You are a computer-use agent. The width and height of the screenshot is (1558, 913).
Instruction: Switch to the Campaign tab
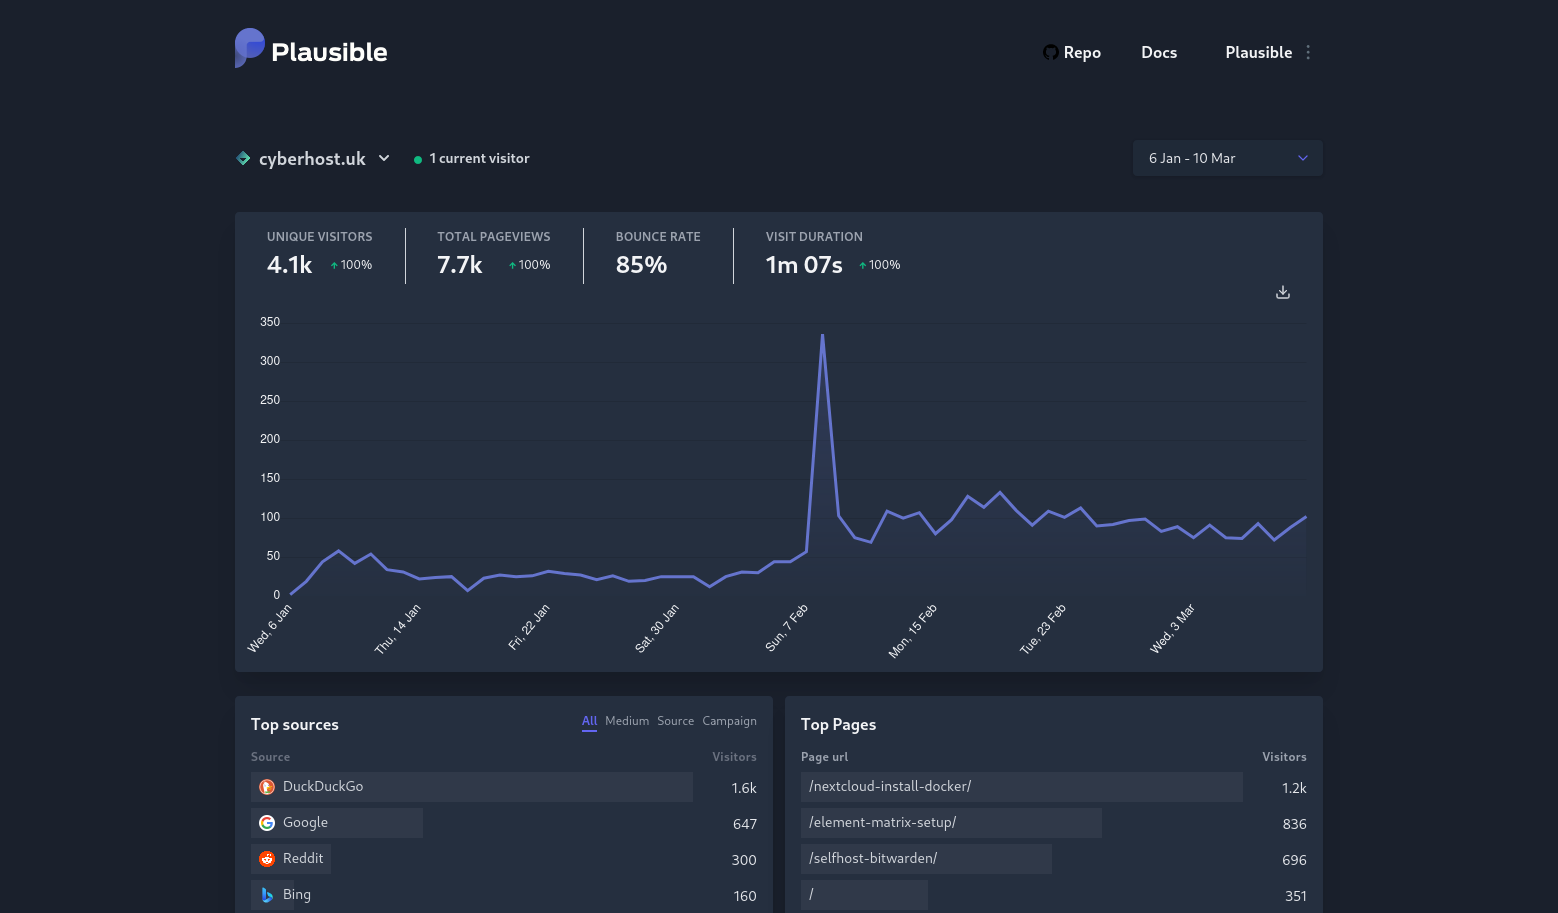(x=729, y=721)
